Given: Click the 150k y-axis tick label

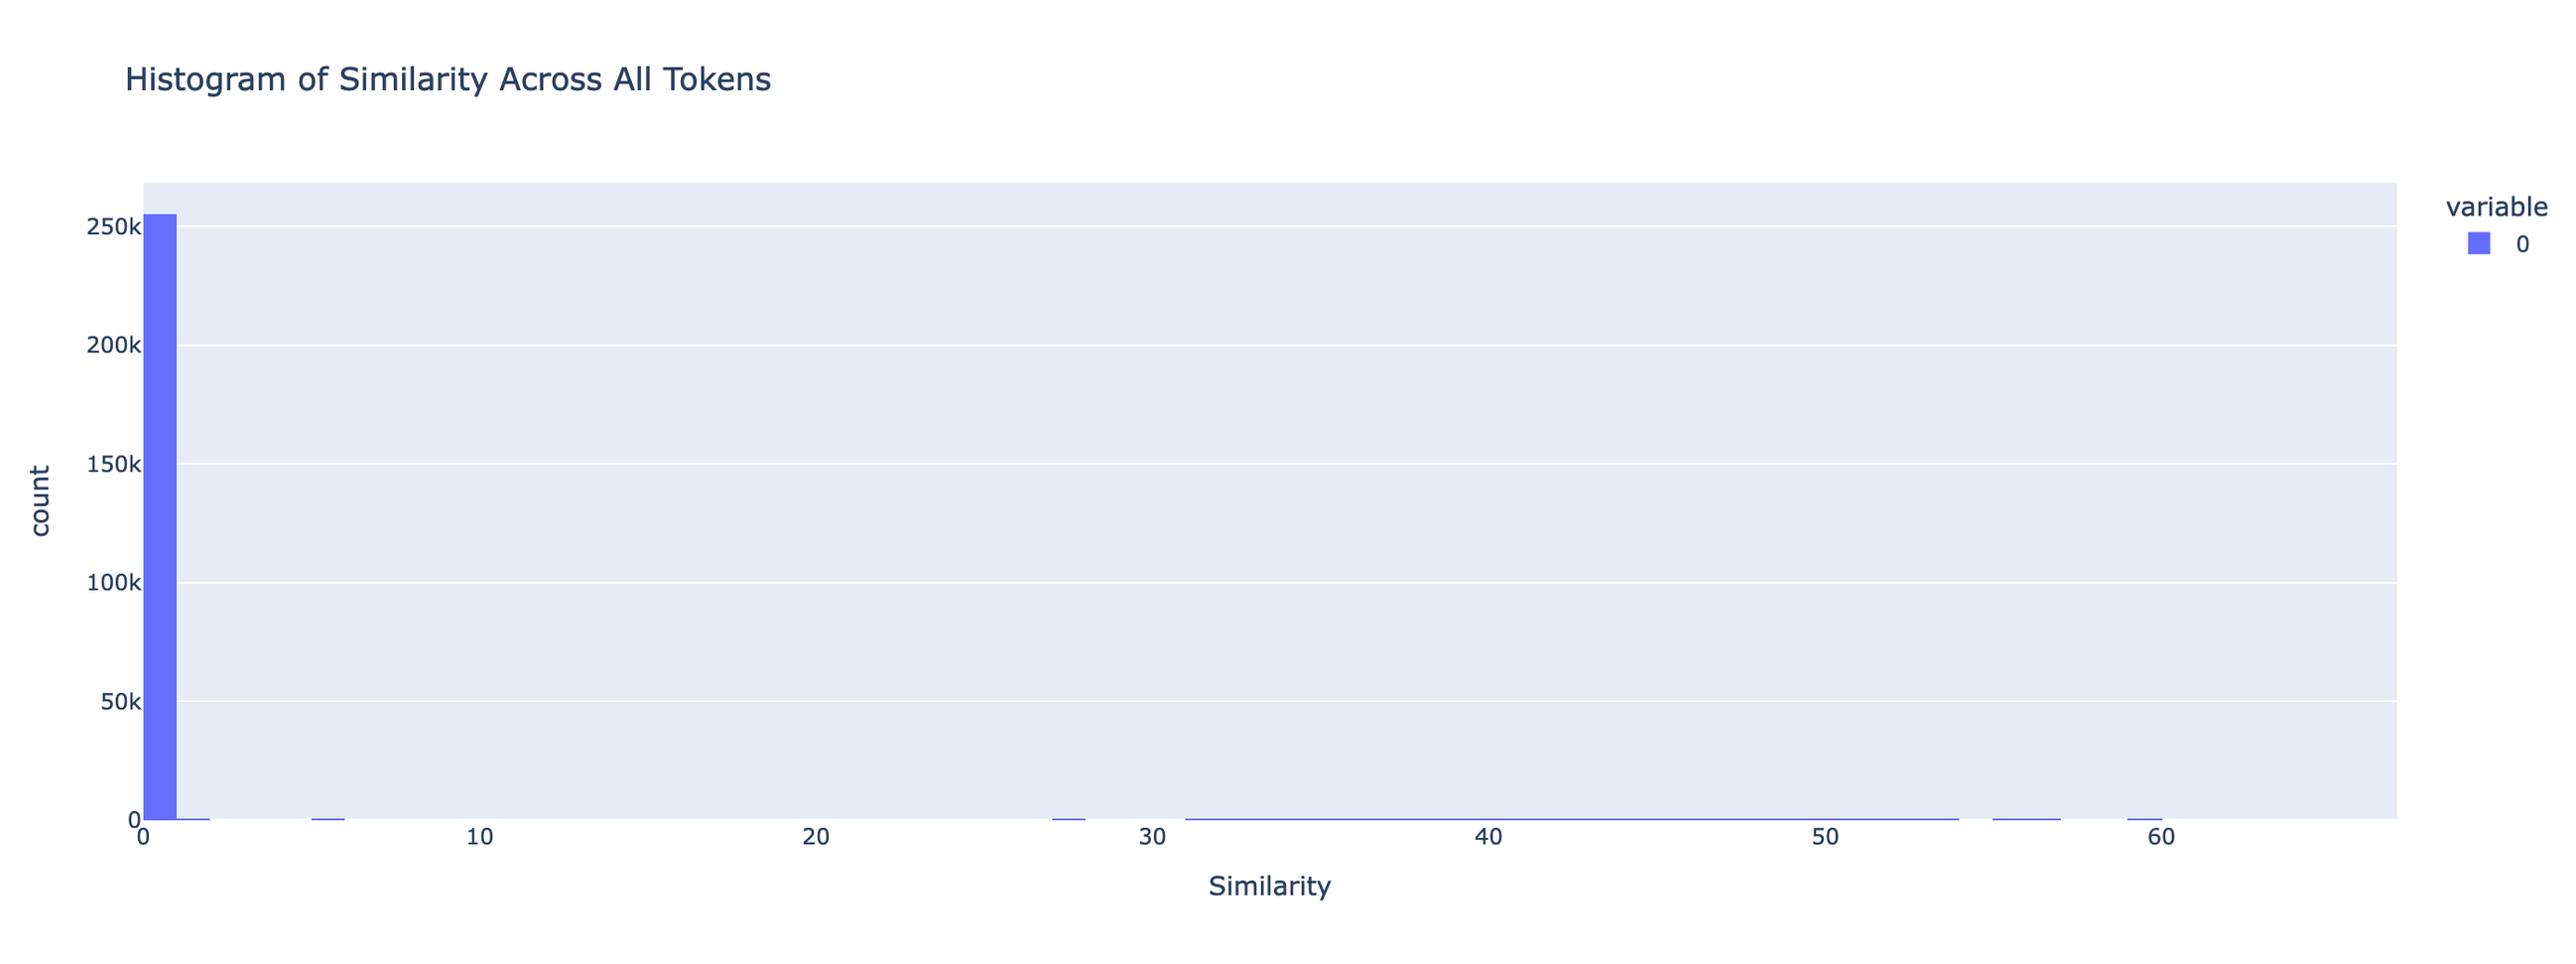Looking at the screenshot, I should tap(114, 464).
